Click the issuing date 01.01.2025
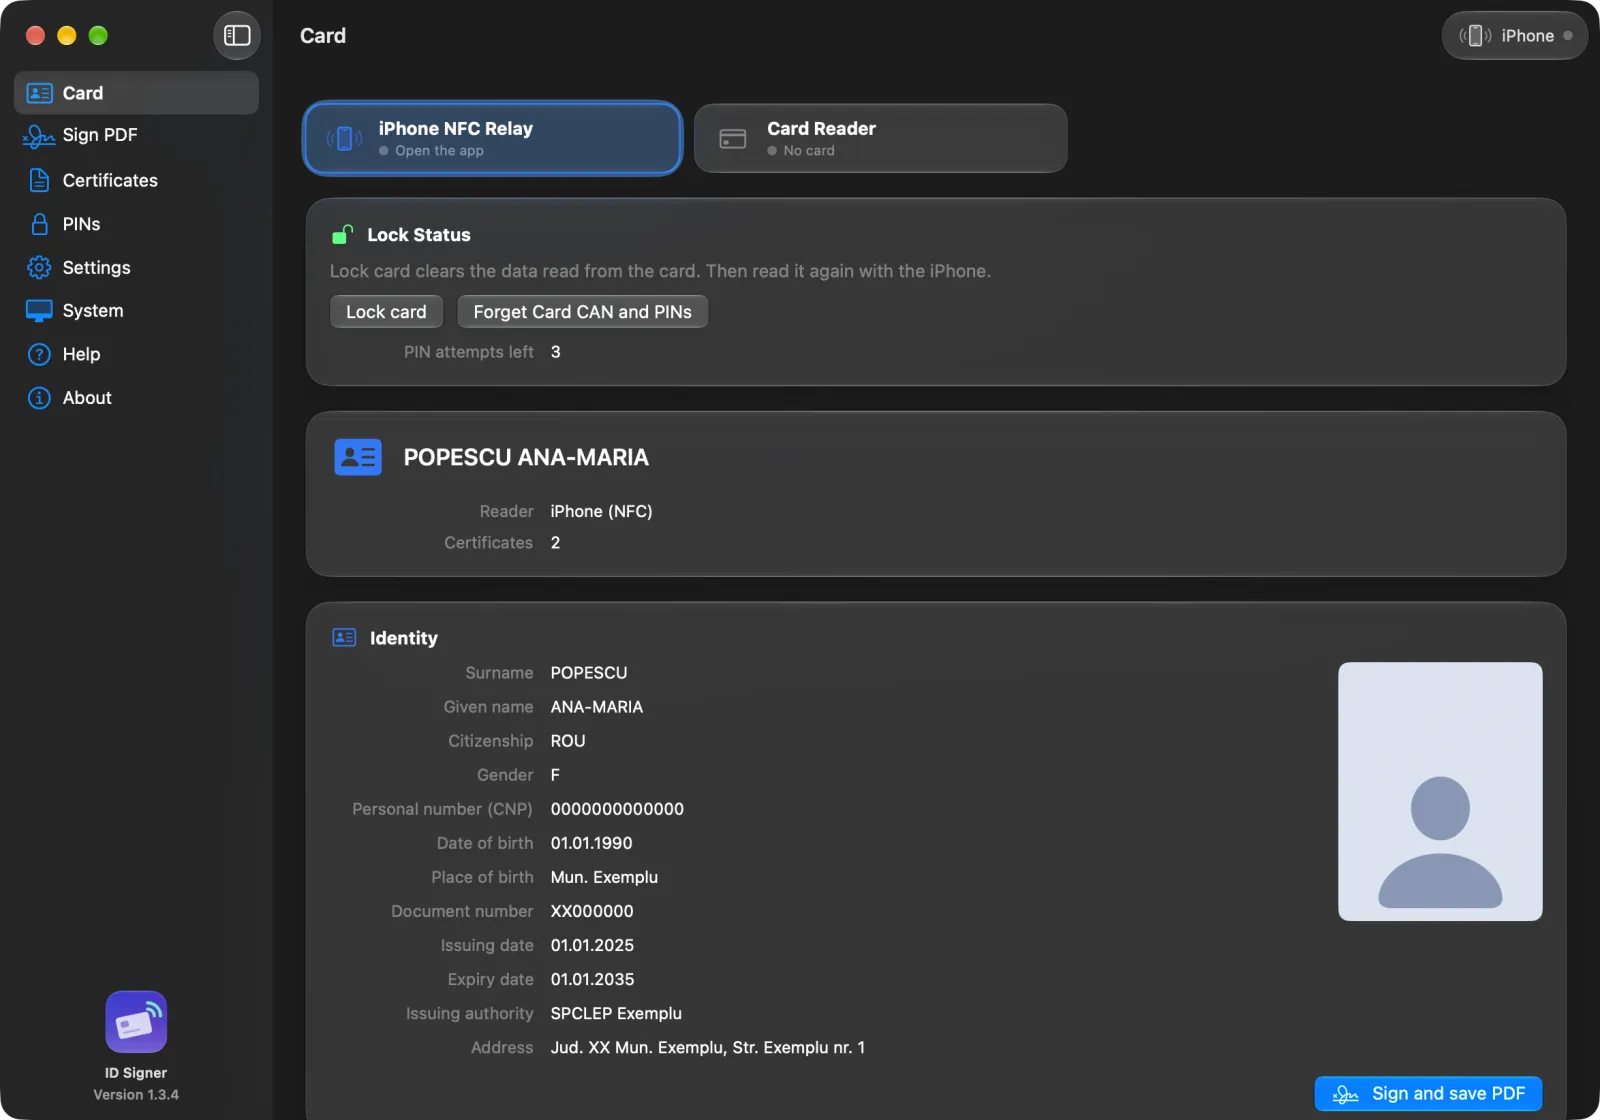Image resolution: width=1600 pixels, height=1120 pixels. pos(592,945)
